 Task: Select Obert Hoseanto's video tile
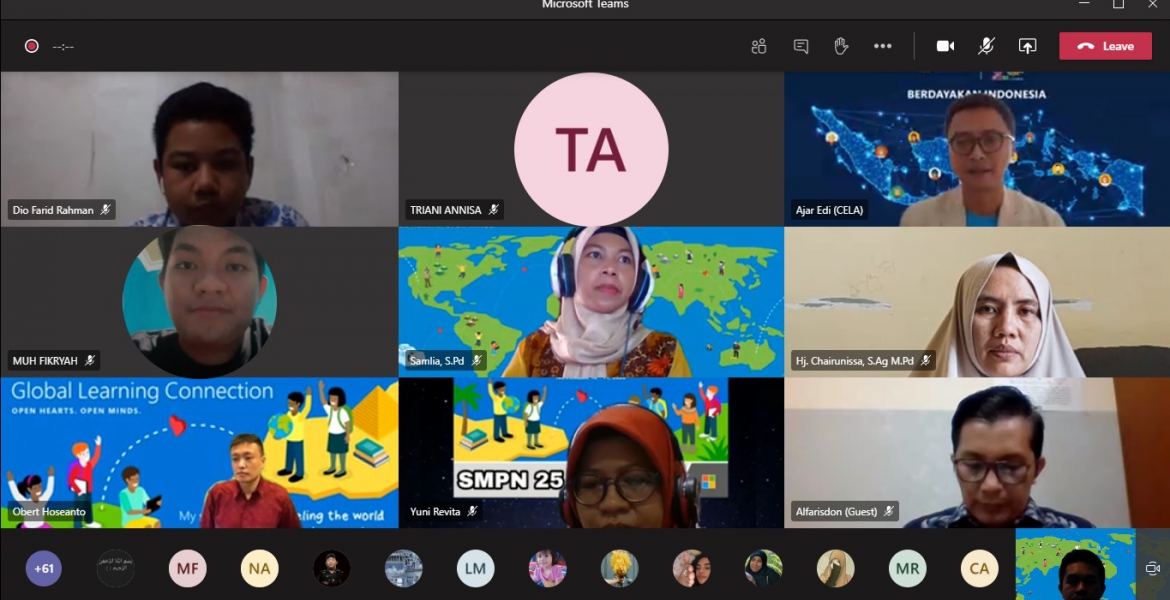199,453
